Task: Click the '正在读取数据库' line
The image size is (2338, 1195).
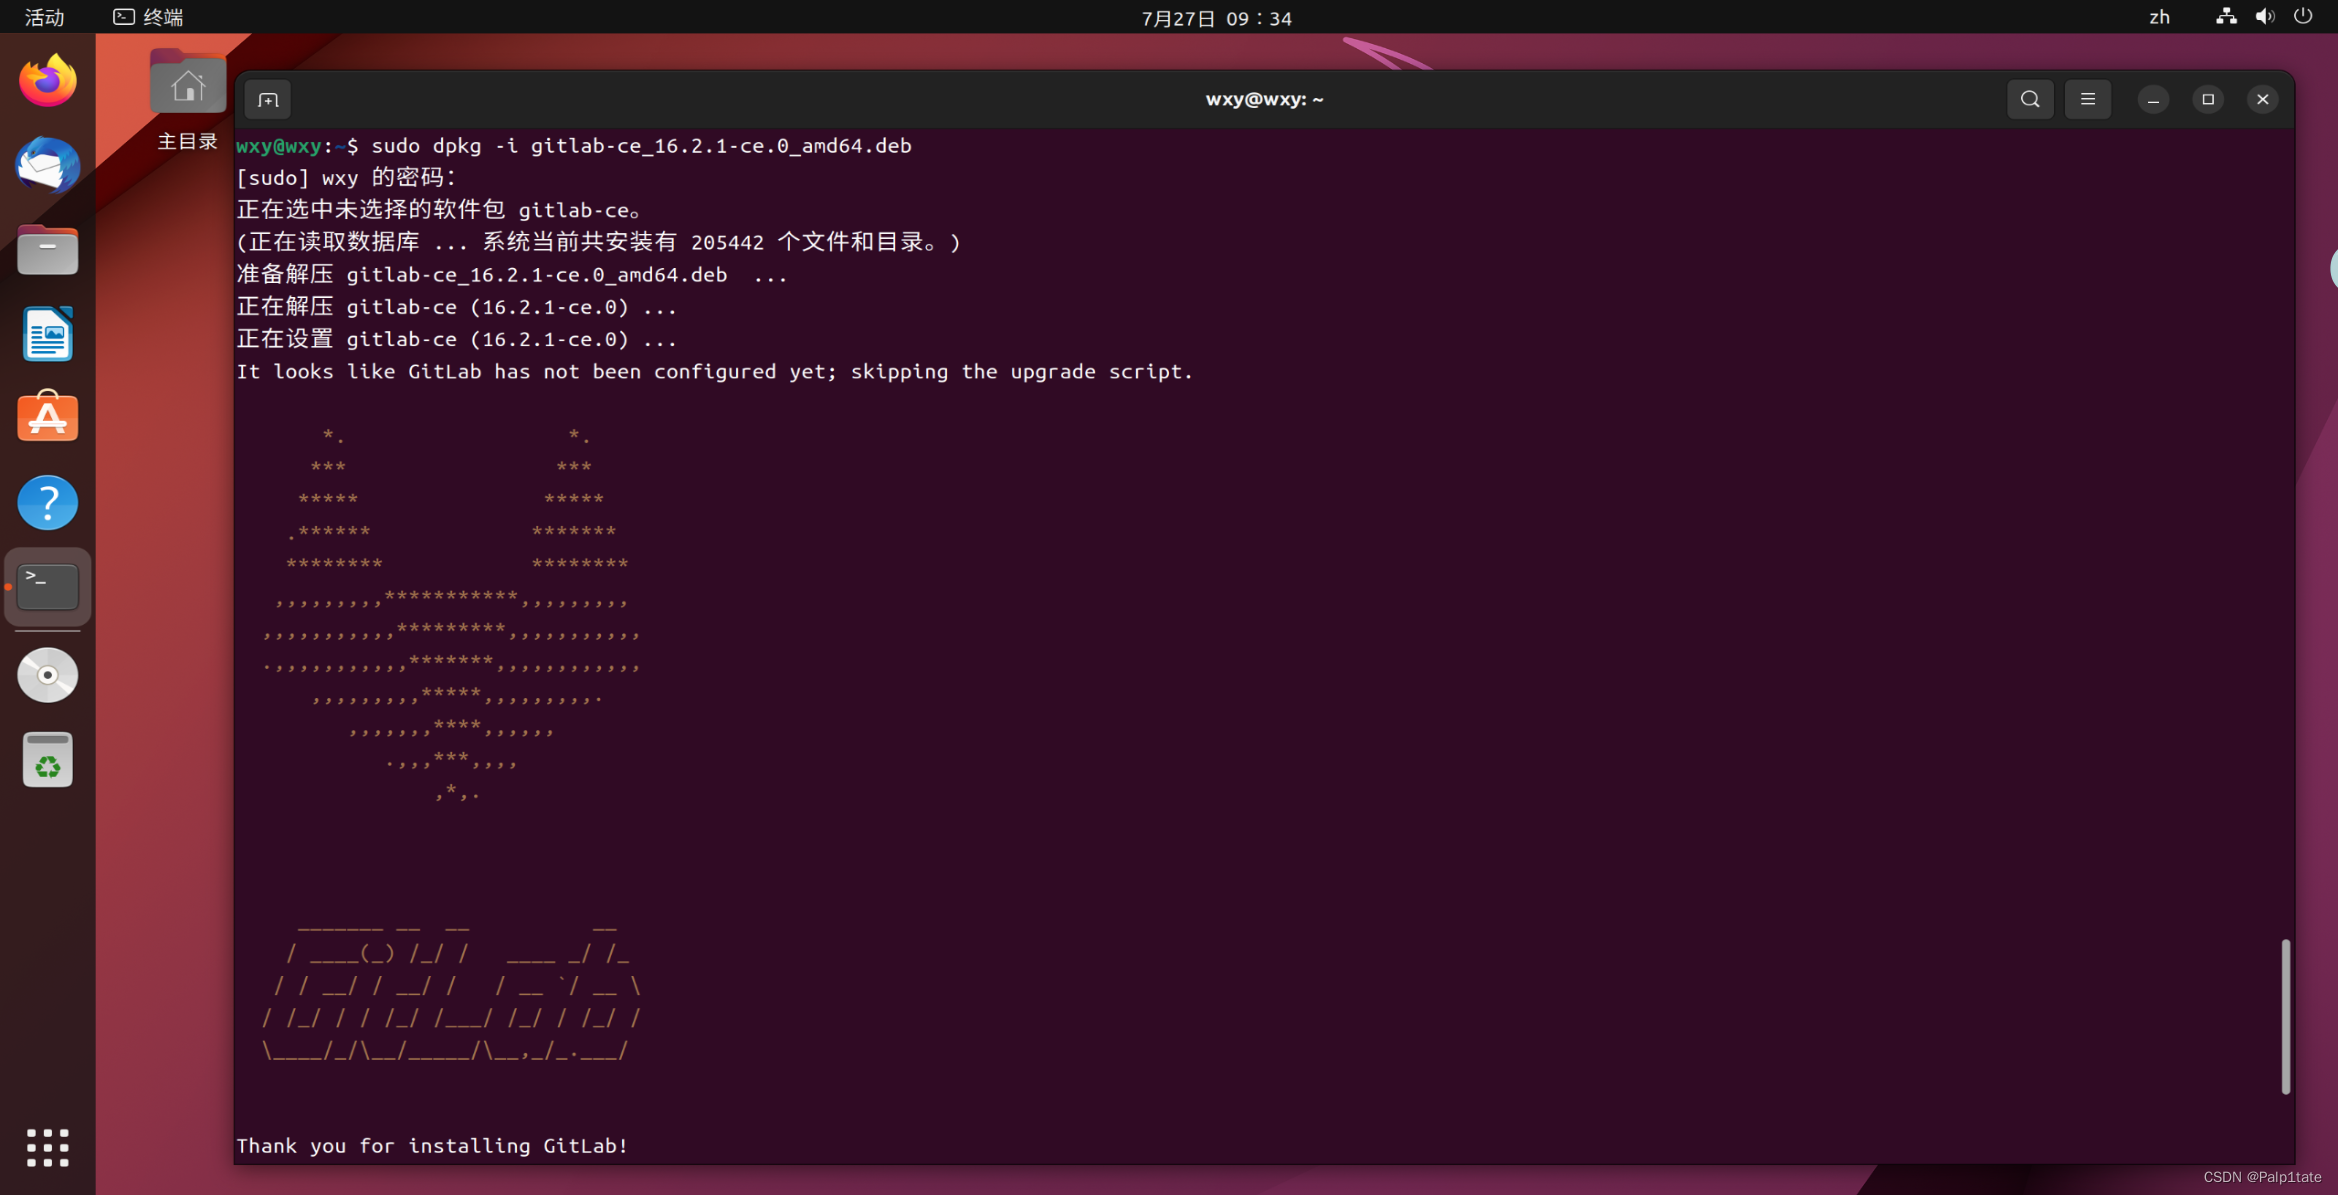Action: coord(598,243)
